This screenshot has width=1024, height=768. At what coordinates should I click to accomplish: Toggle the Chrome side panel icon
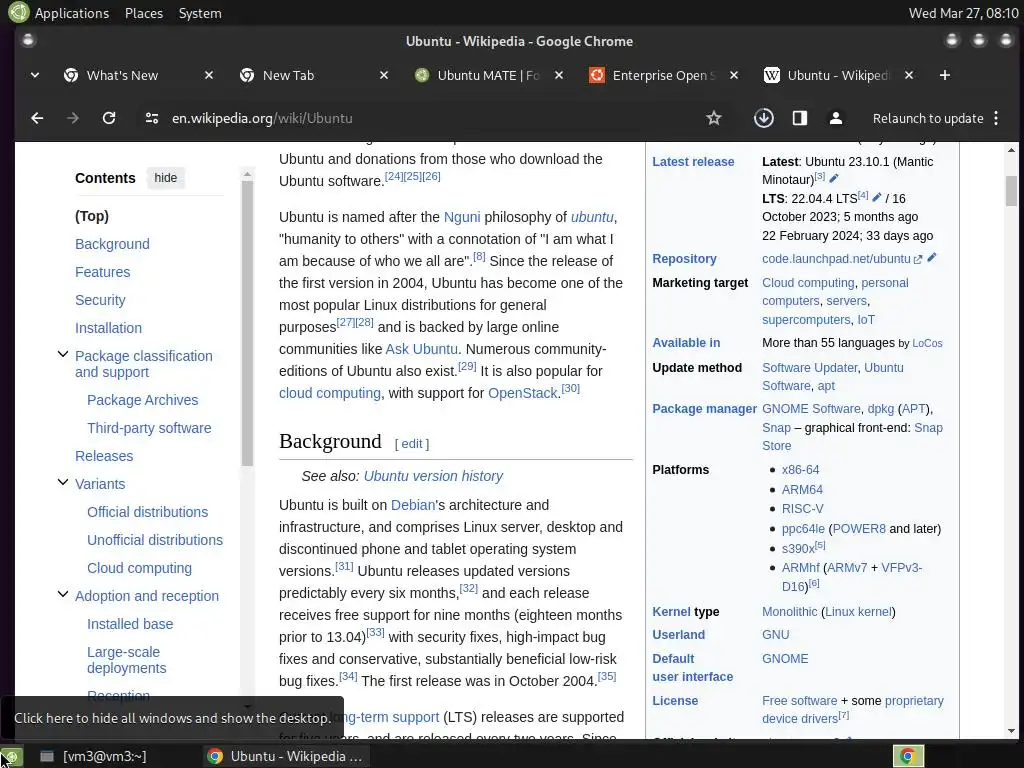coord(800,118)
